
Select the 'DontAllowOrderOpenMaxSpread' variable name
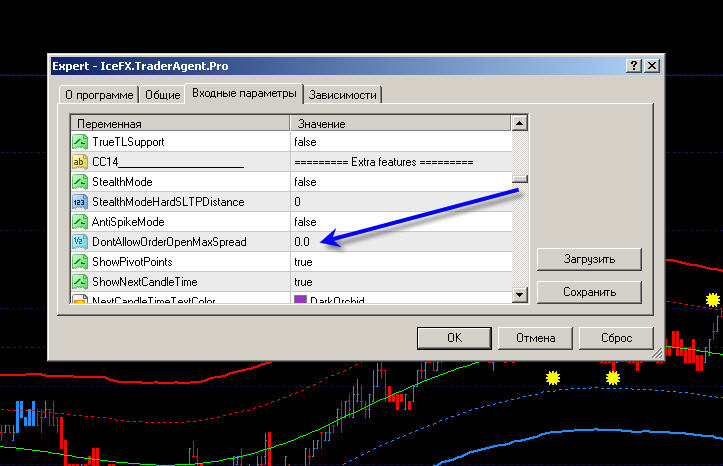point(169,242)
